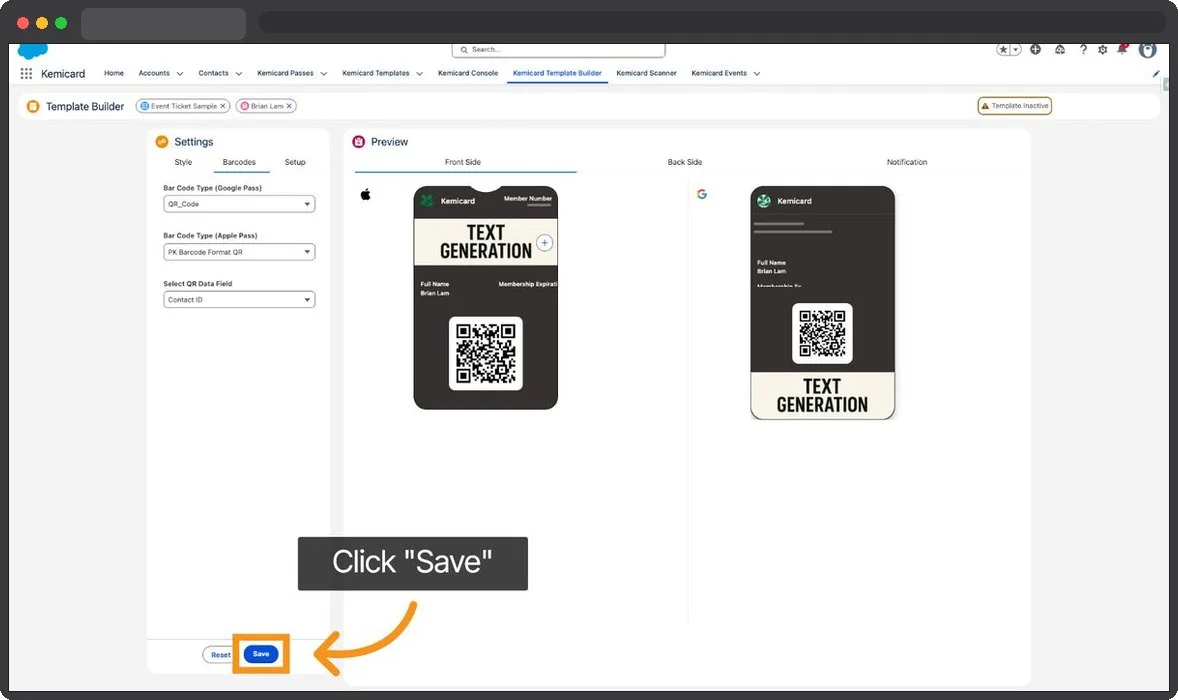
Task: Remove the Brian Lam pill
Action: click(288, 106)
